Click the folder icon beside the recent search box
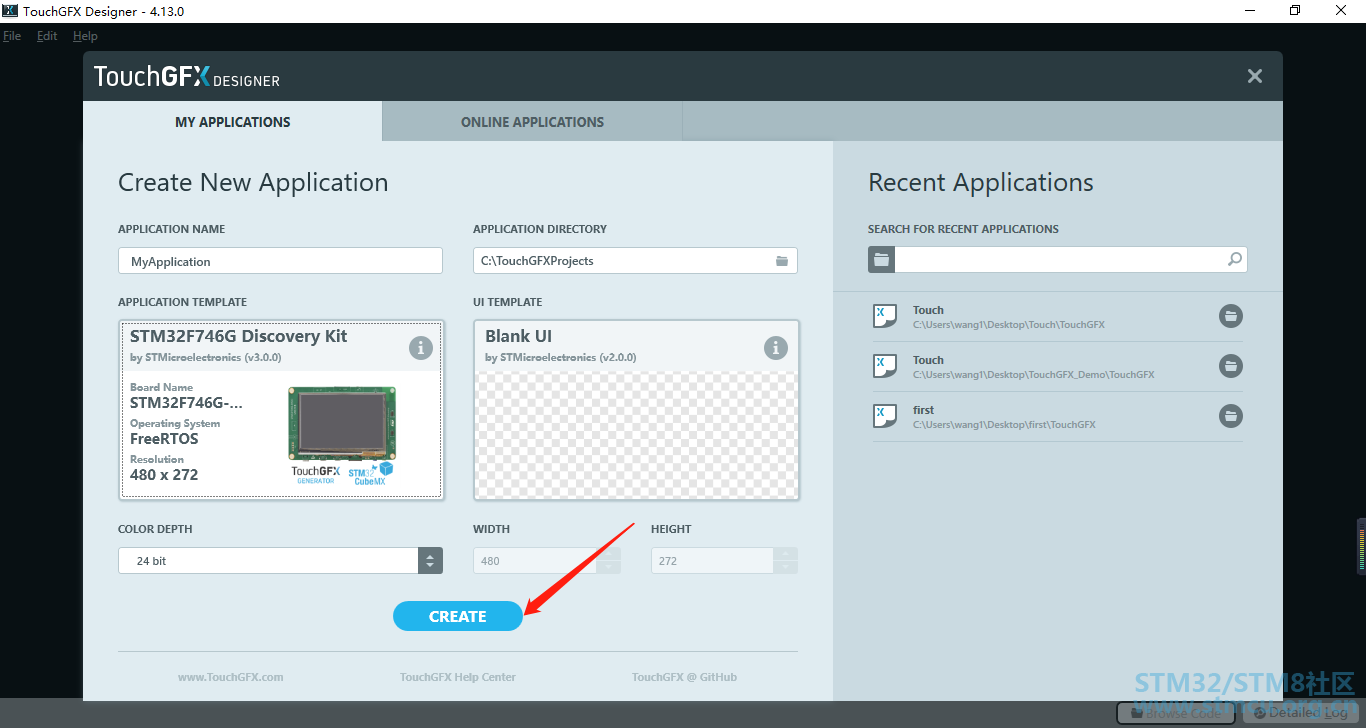The height and width of the screenshot is (728, 1366). tap(881, 260)
